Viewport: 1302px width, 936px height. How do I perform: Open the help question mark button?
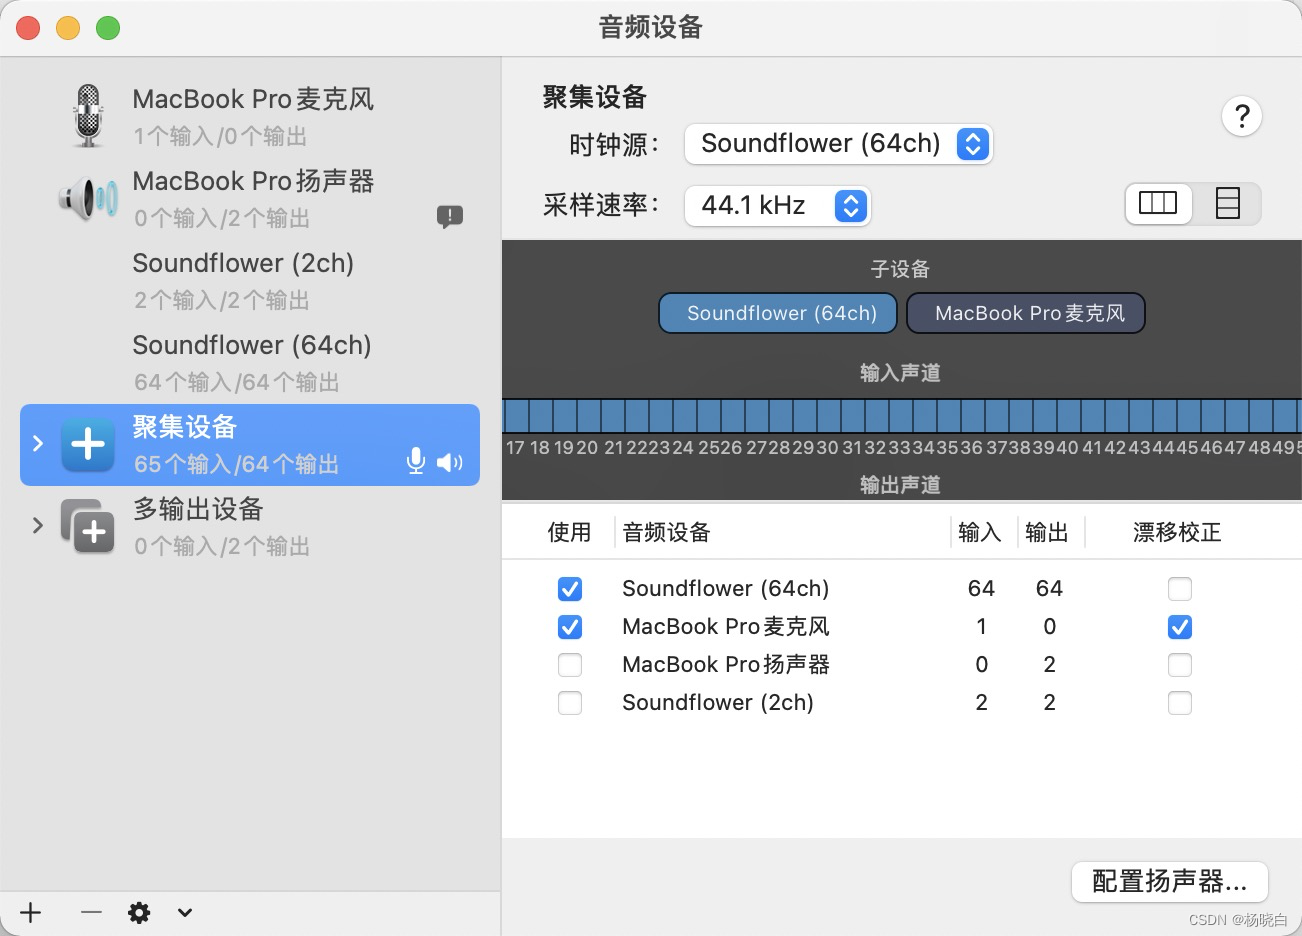point(1242,116)
